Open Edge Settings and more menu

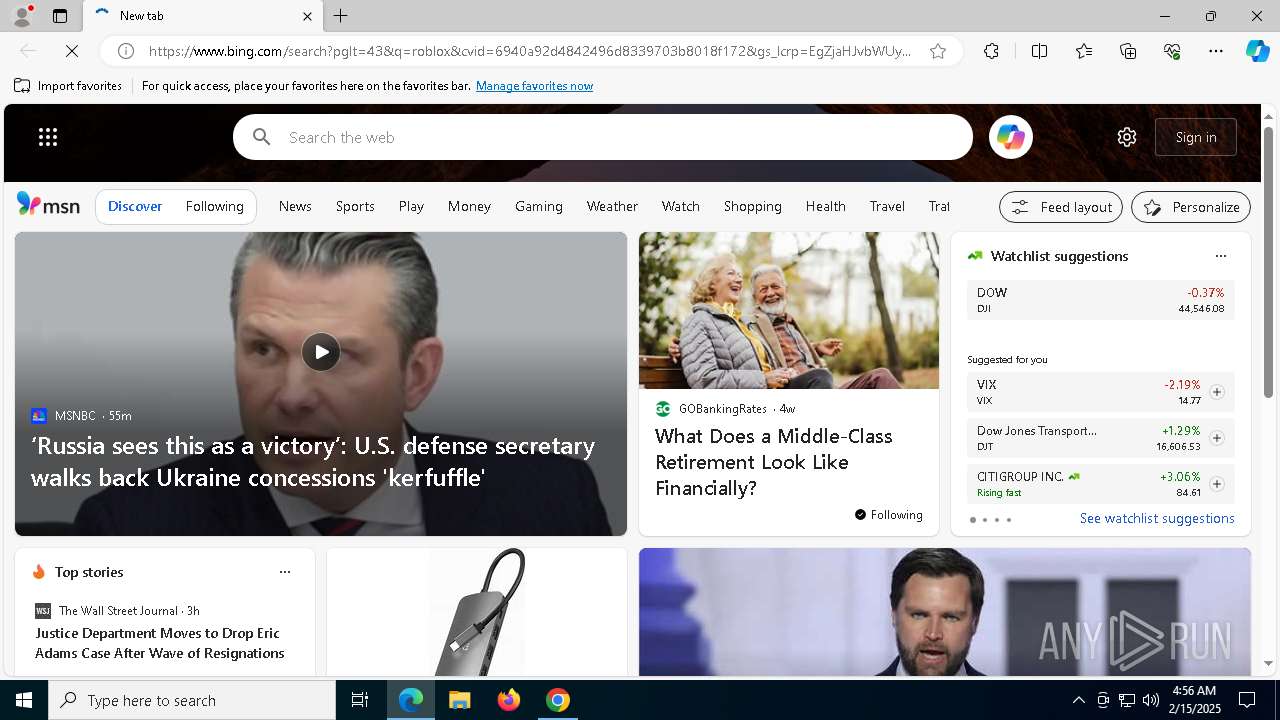point(1216,51)
